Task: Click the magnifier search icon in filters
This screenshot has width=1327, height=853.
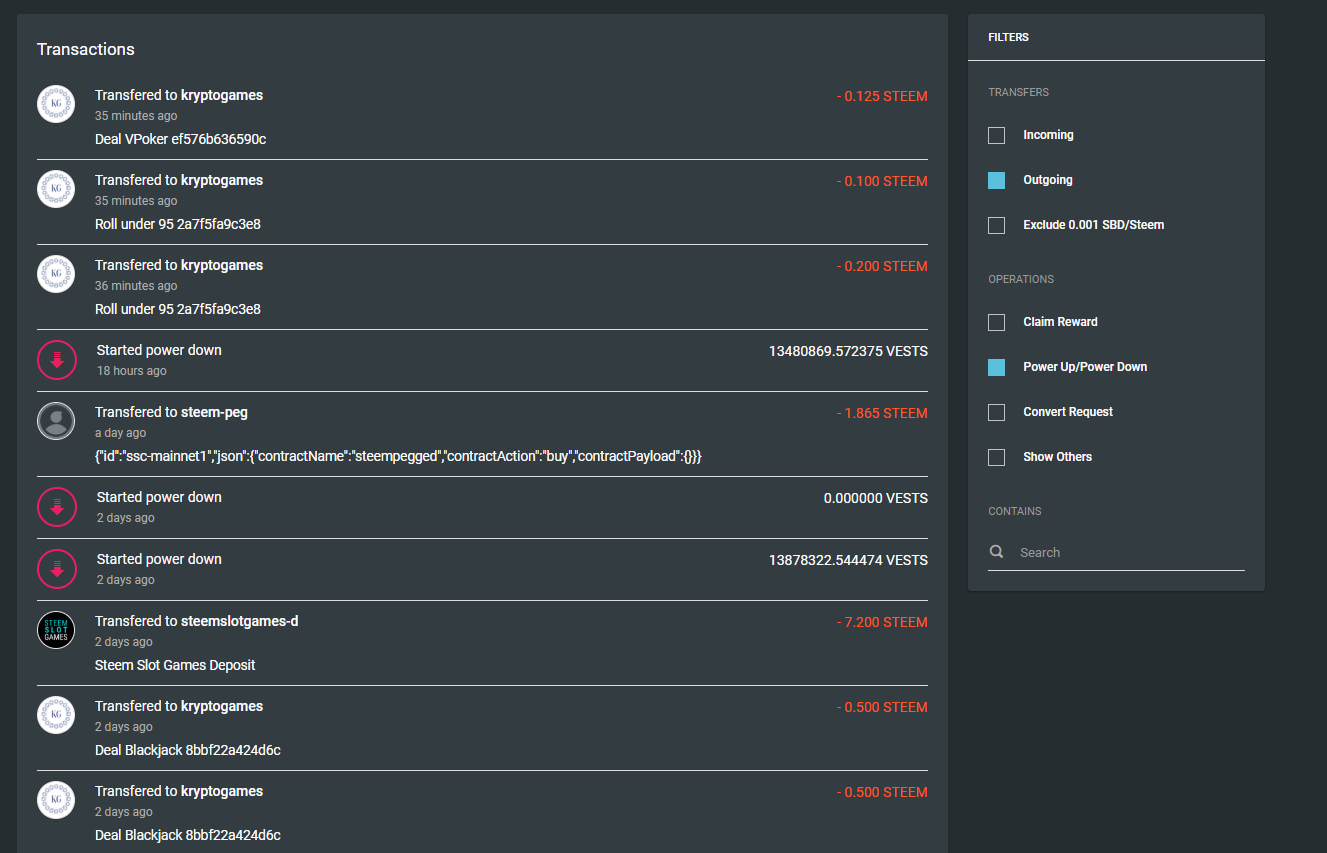Action: click(997, 552)
